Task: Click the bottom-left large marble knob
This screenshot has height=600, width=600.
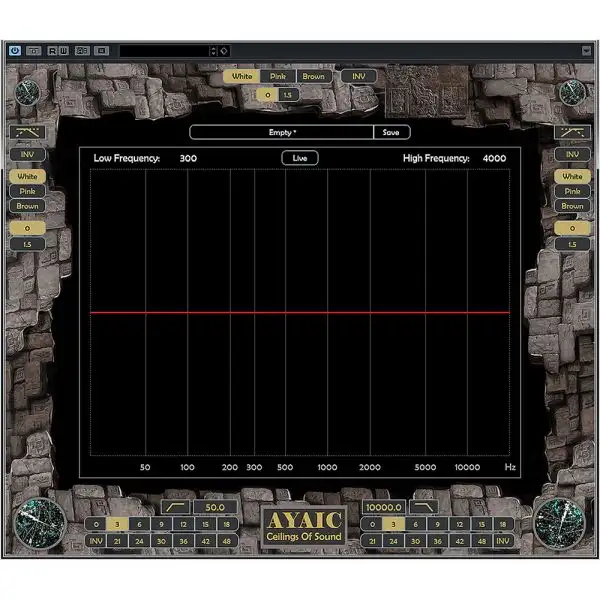Action: tap(40, 523)
